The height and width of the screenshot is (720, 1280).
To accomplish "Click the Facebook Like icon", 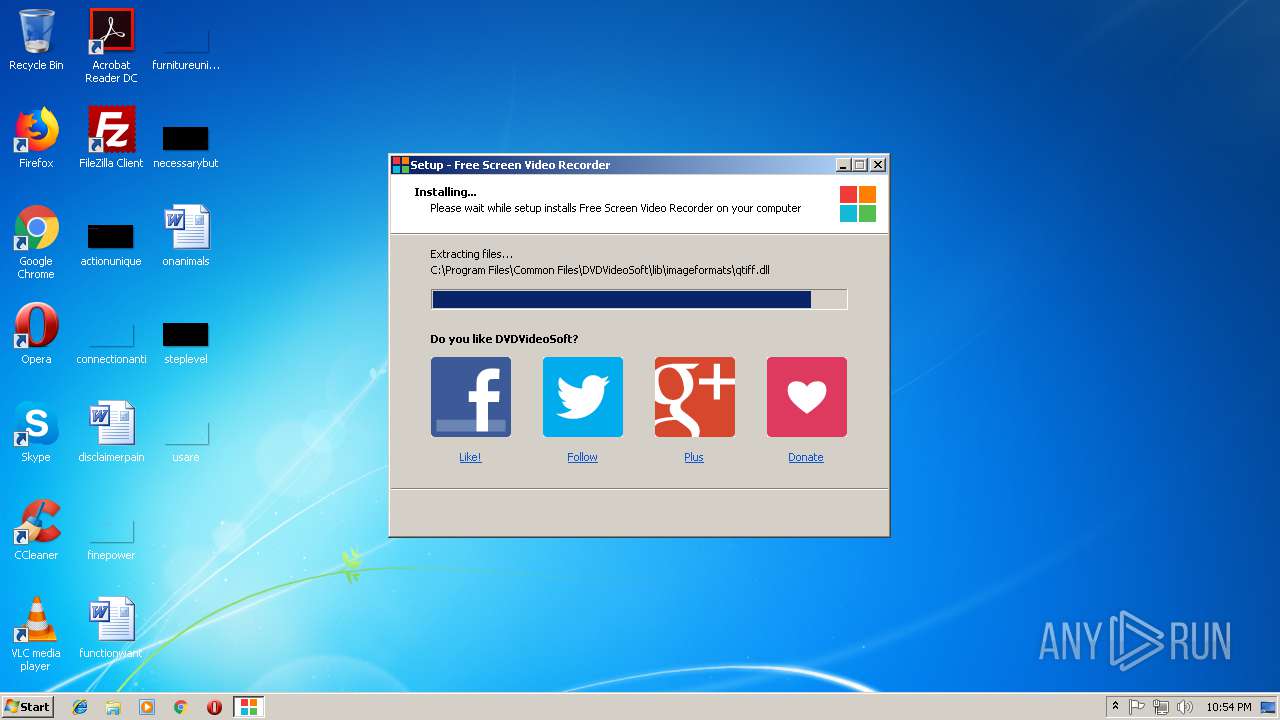I will [470, 397].
